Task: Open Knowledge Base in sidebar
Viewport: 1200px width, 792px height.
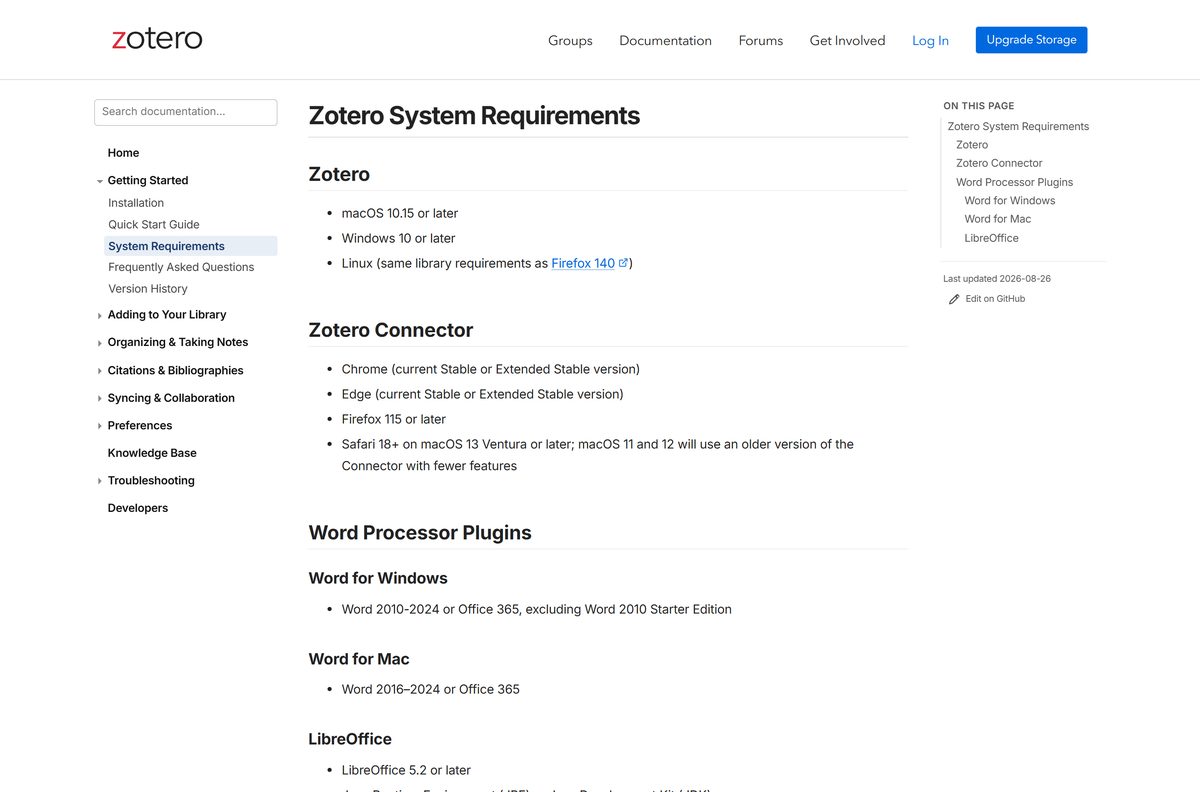Action: [x=152, y=453]
